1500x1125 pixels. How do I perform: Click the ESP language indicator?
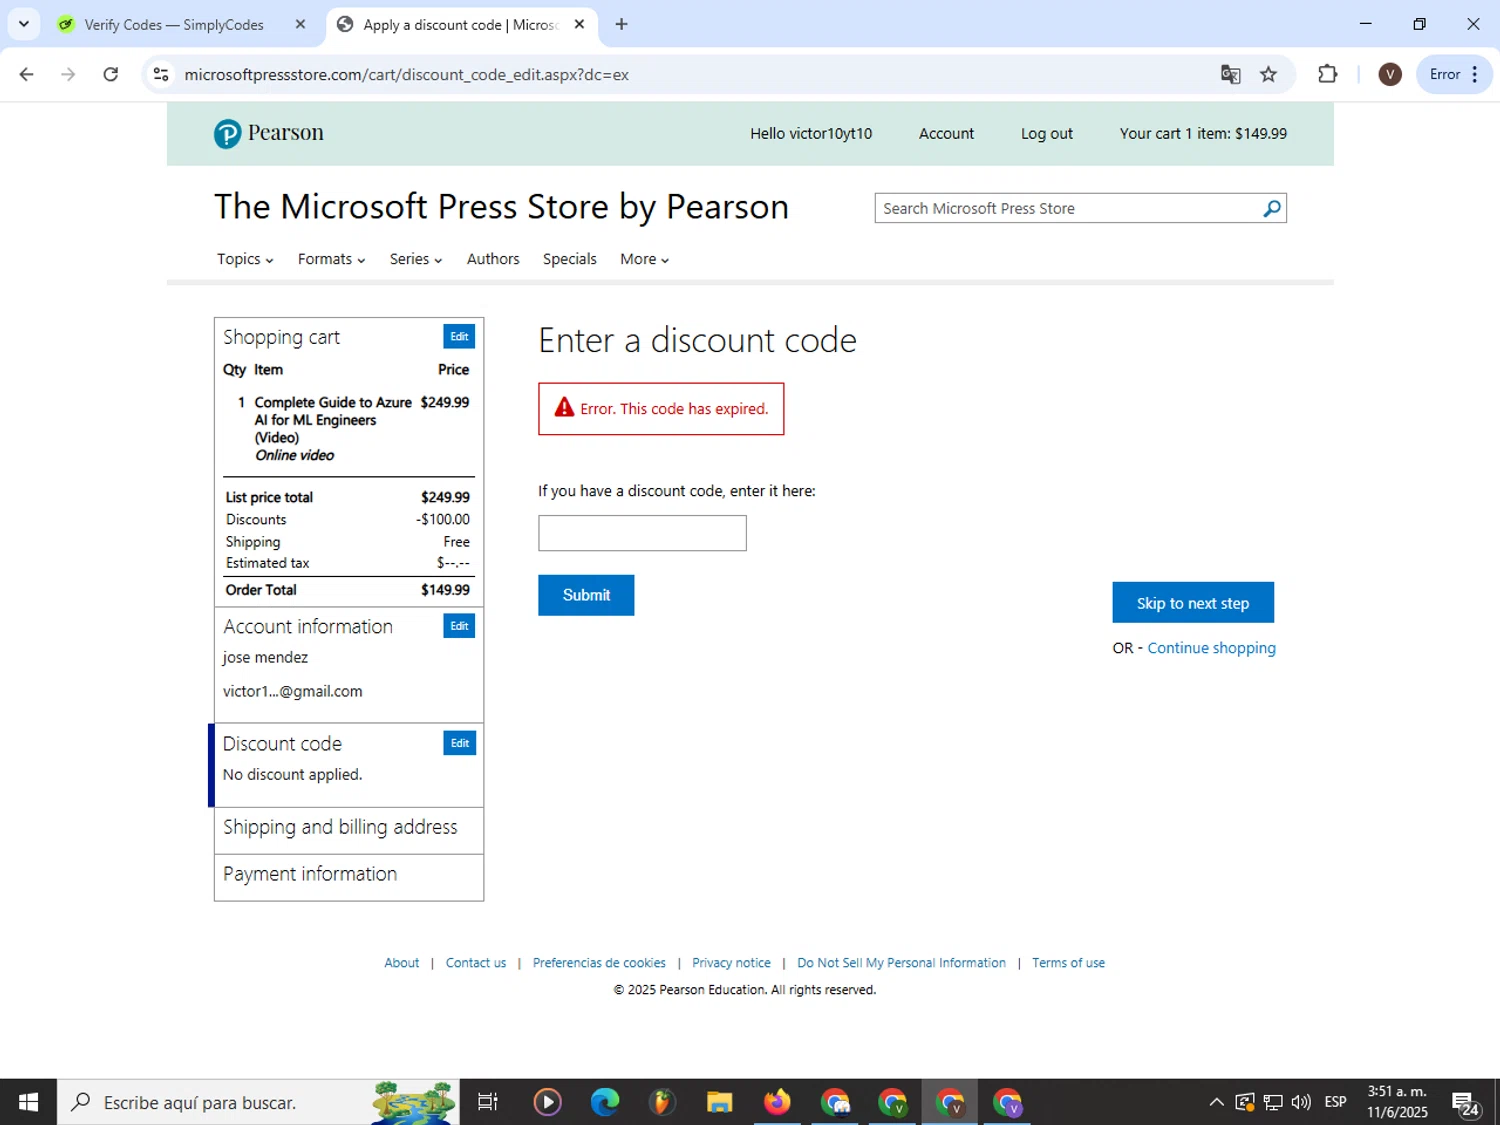point(1335,1102)
